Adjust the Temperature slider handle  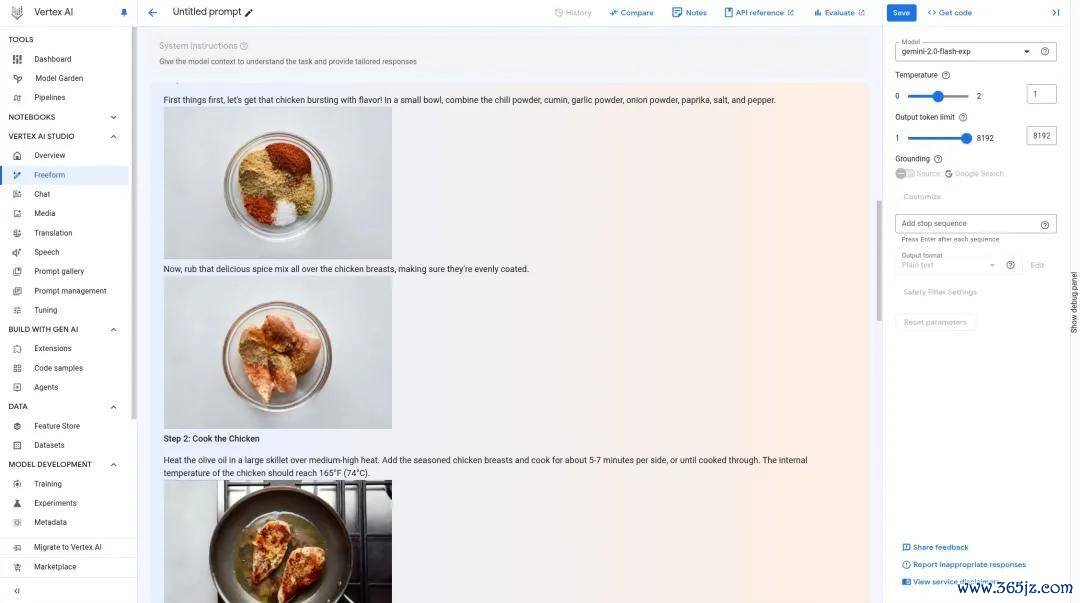tap(937, 96)
